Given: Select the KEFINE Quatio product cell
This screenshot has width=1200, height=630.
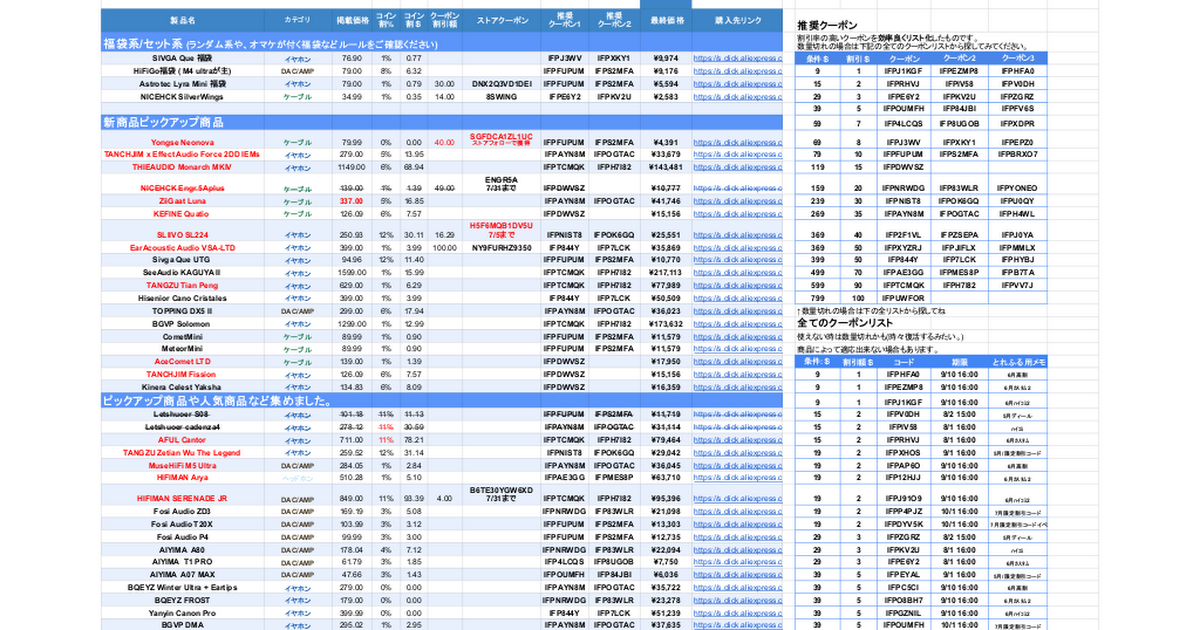Looking at the screenshot, I should click(x=183, y=213).
